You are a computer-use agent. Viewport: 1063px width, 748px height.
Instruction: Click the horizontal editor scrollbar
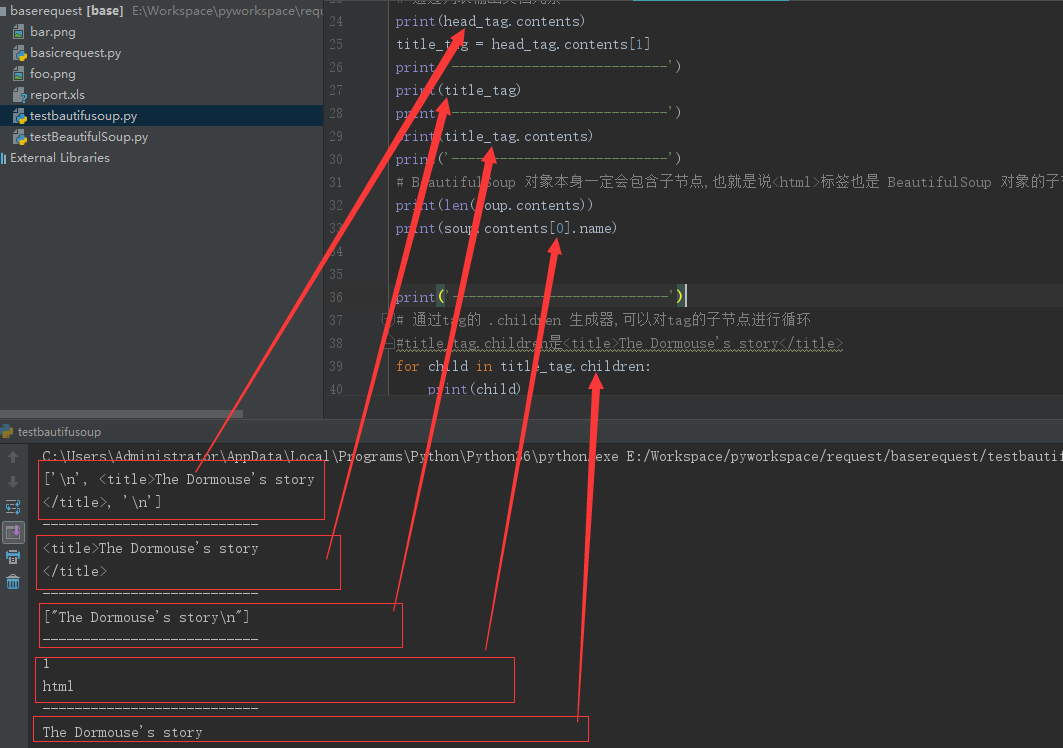point(120,413)
